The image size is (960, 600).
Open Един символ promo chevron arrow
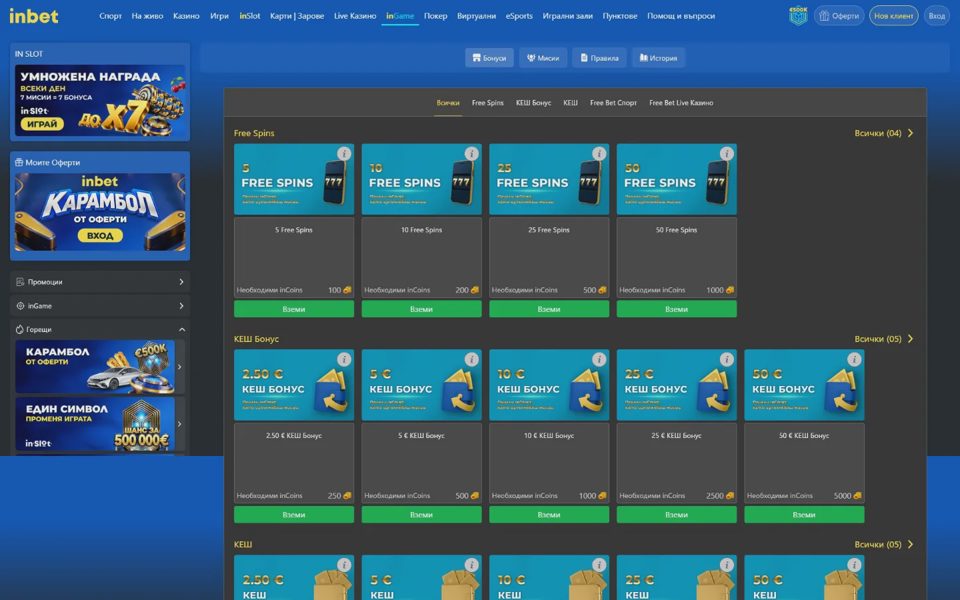click(179, 424)
